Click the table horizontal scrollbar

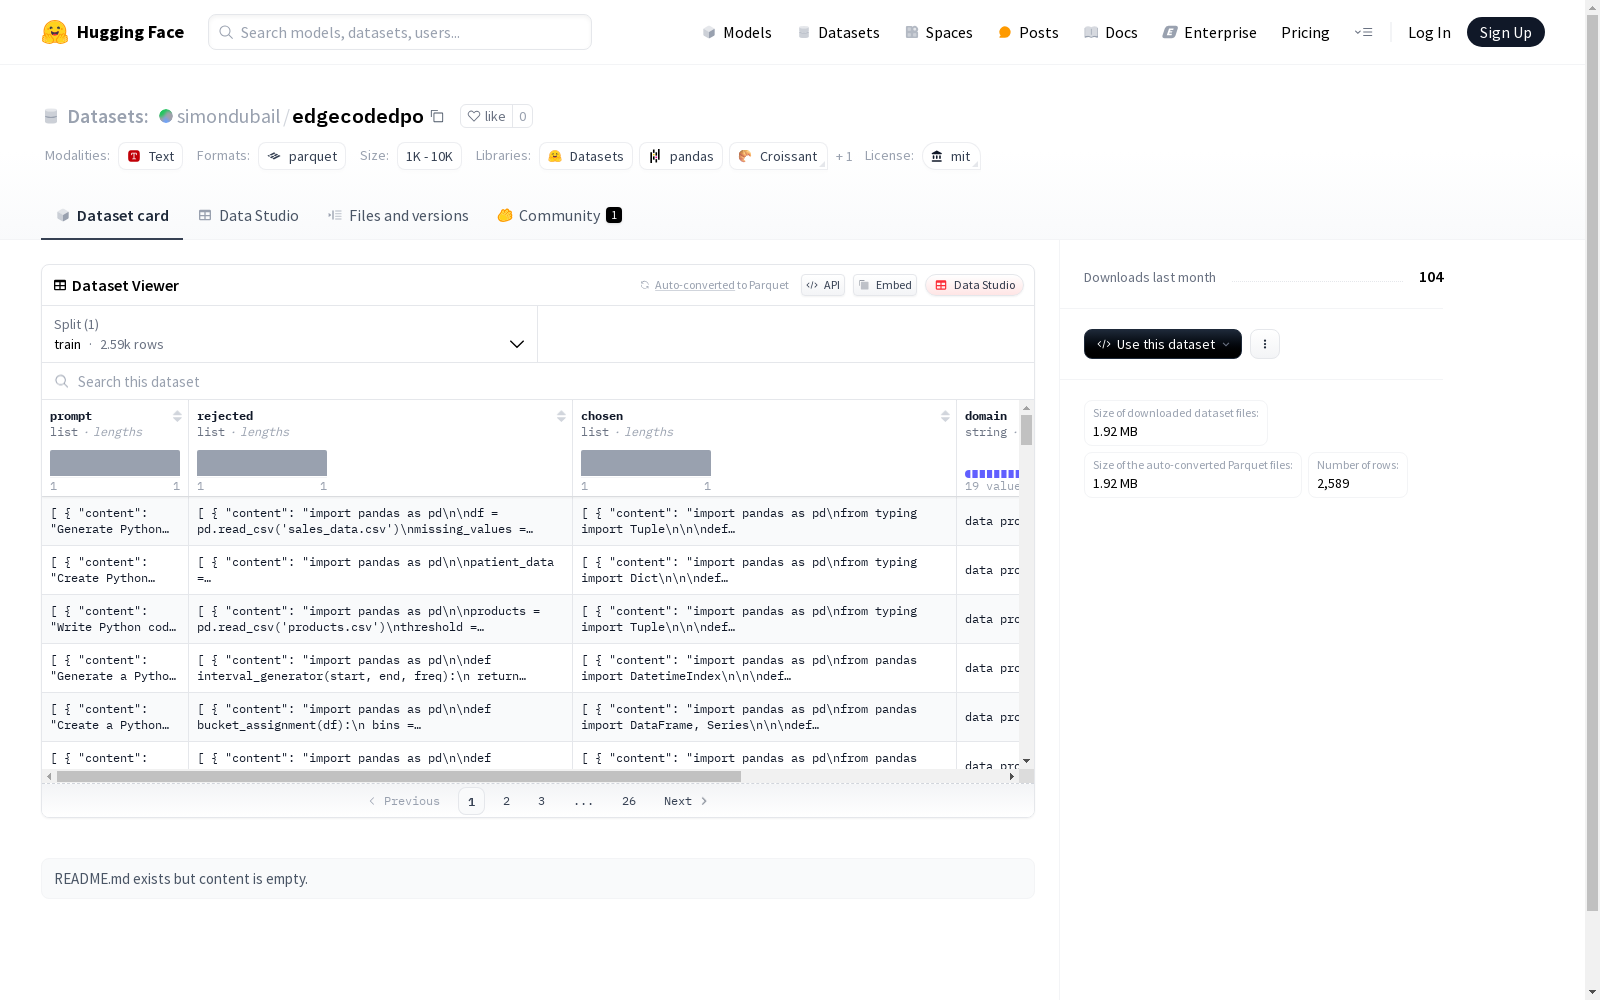click(399, 776)
